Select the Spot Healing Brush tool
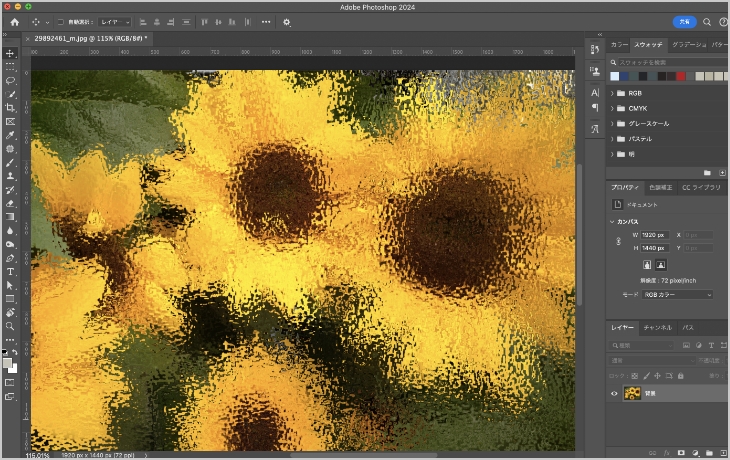730x460 pixels. (x=10, y=149)
